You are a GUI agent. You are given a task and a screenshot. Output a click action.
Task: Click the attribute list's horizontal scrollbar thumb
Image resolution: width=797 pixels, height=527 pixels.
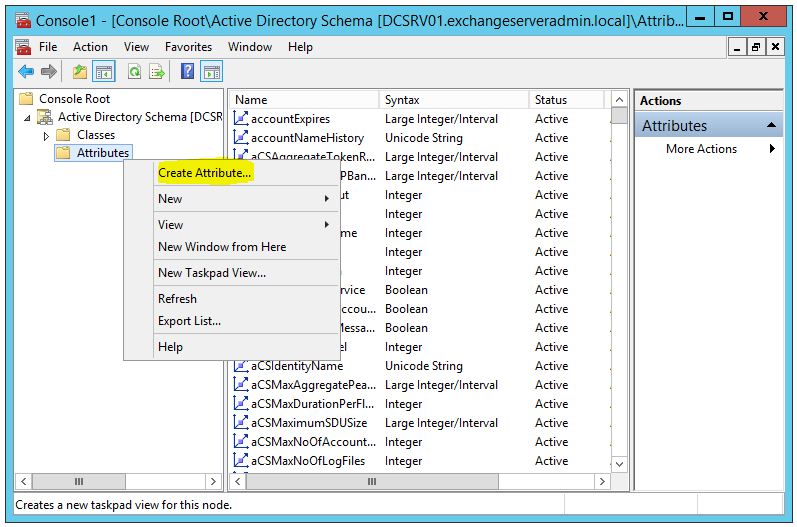(373, 481)
